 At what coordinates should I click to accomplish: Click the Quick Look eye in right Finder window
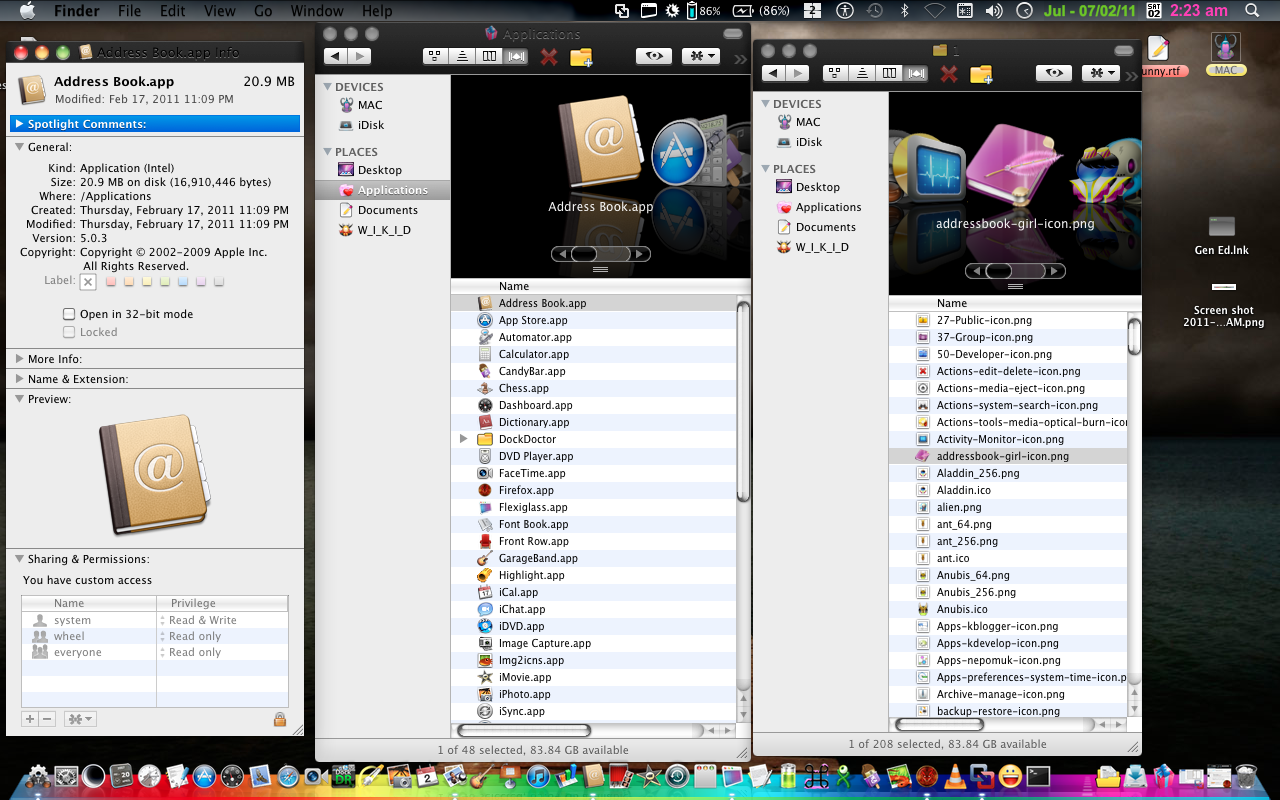pyautogui.click(x=1054, y=73)
